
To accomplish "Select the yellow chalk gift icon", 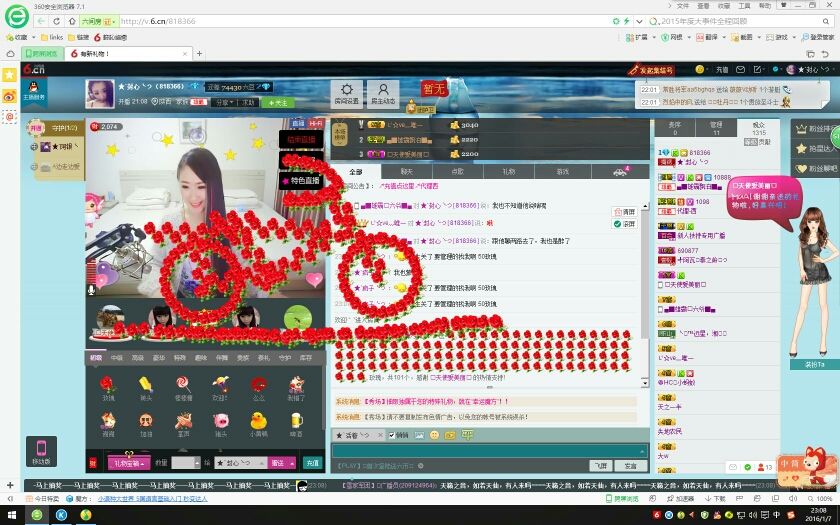I will [146, 385].
